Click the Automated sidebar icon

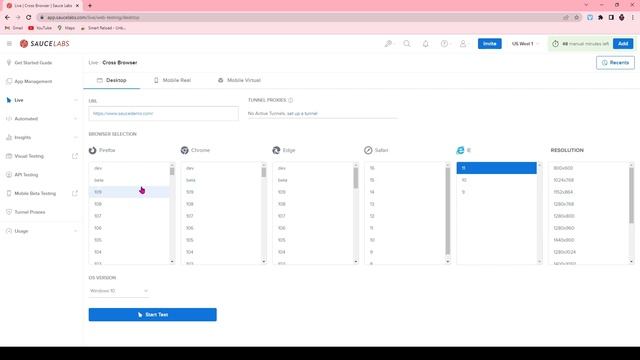pyautogui.click(x=9, y=119)
